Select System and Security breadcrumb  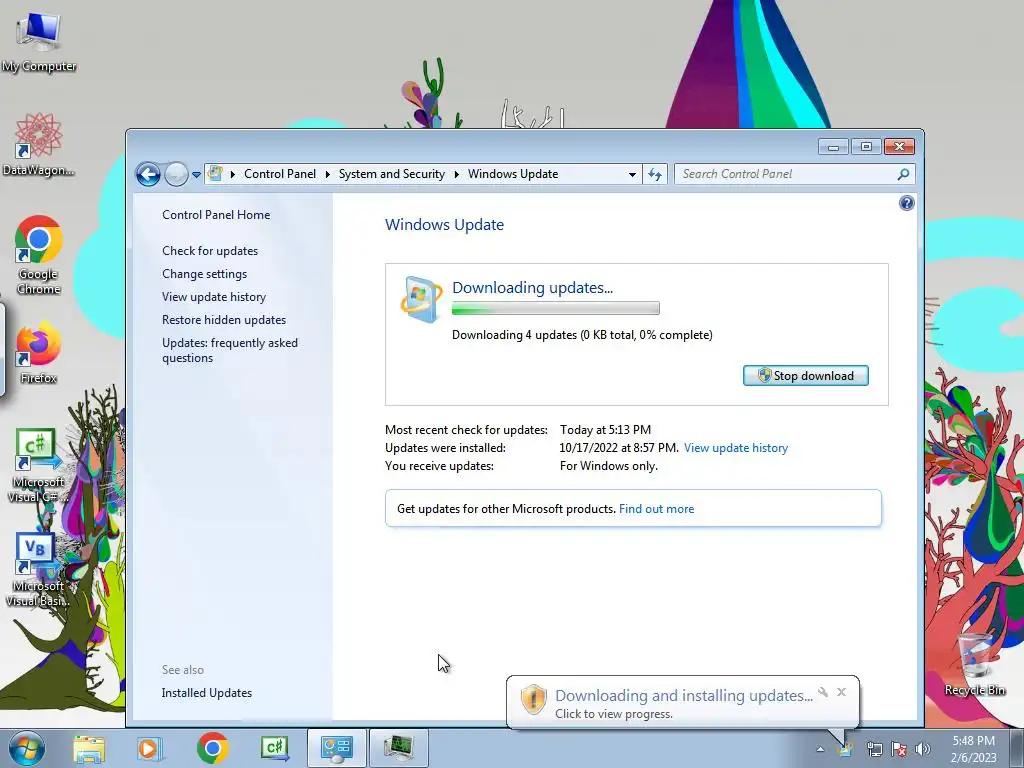point(391,174)
